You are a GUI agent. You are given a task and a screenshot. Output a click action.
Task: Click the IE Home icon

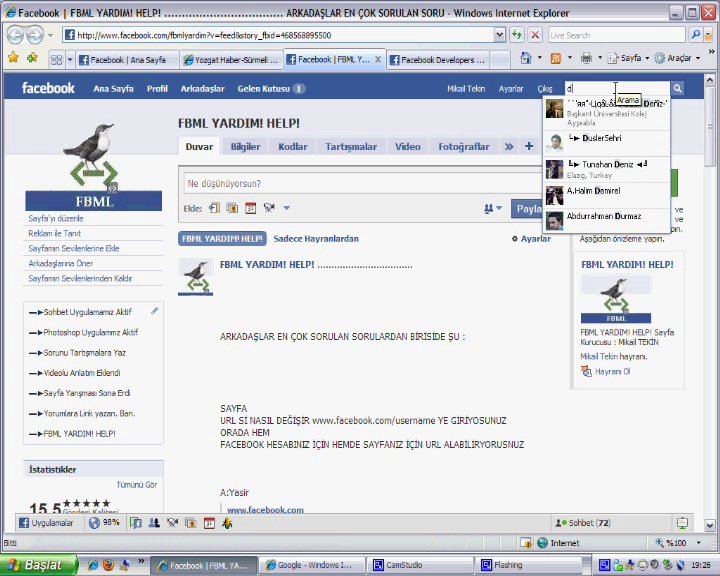pyautogui.click(x=526, y=58)
